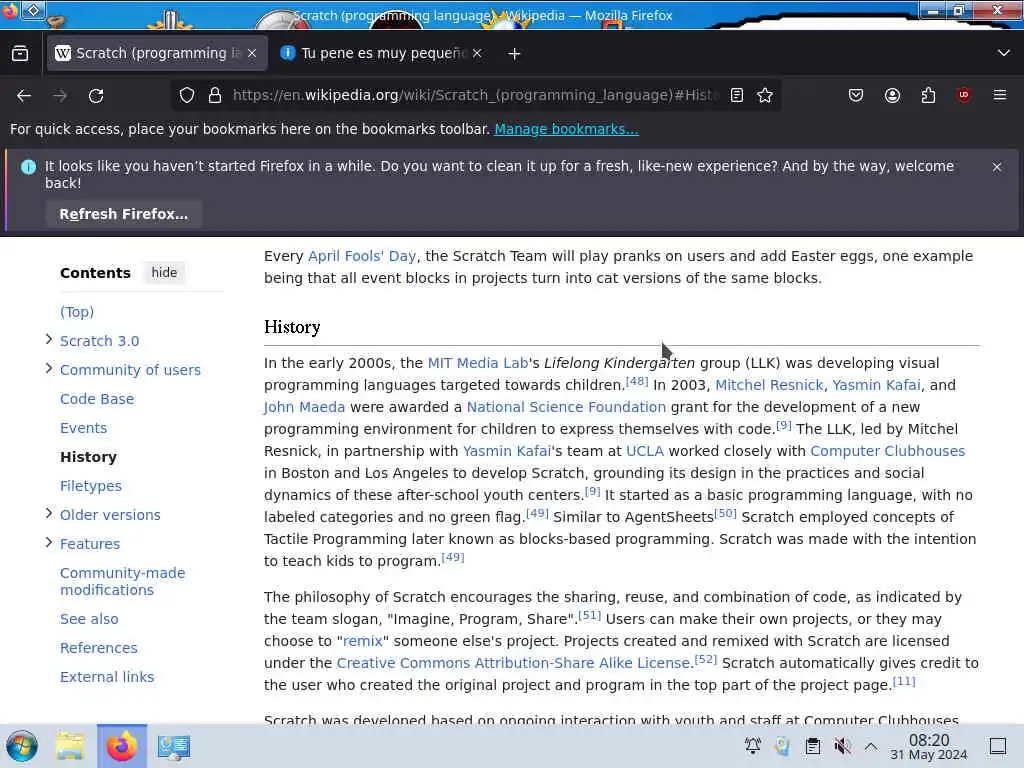Go back to previous page arrow
The height and width of the screenshot is (768, 1024).
click(x=24, y=95)
